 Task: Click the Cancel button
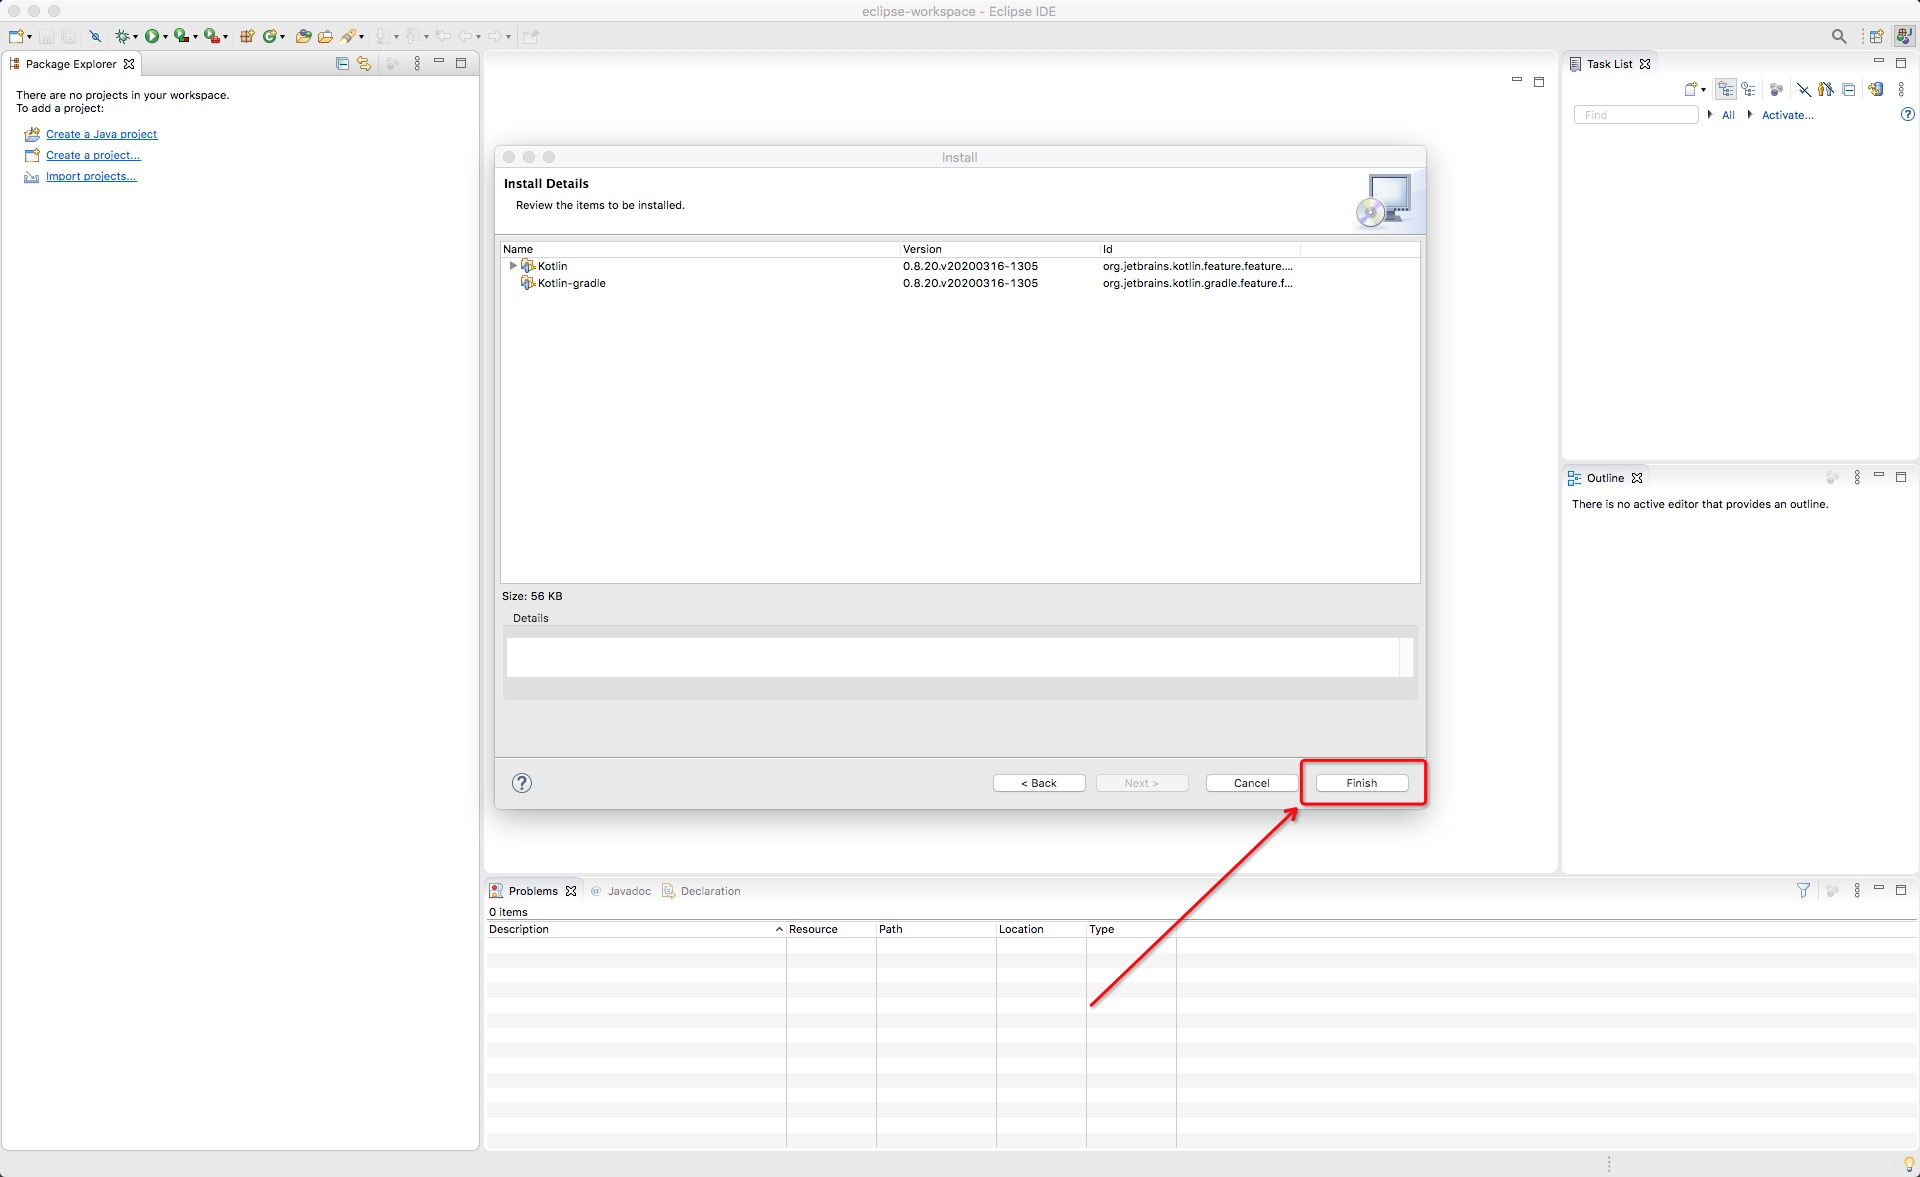[x=1252, y=783]
